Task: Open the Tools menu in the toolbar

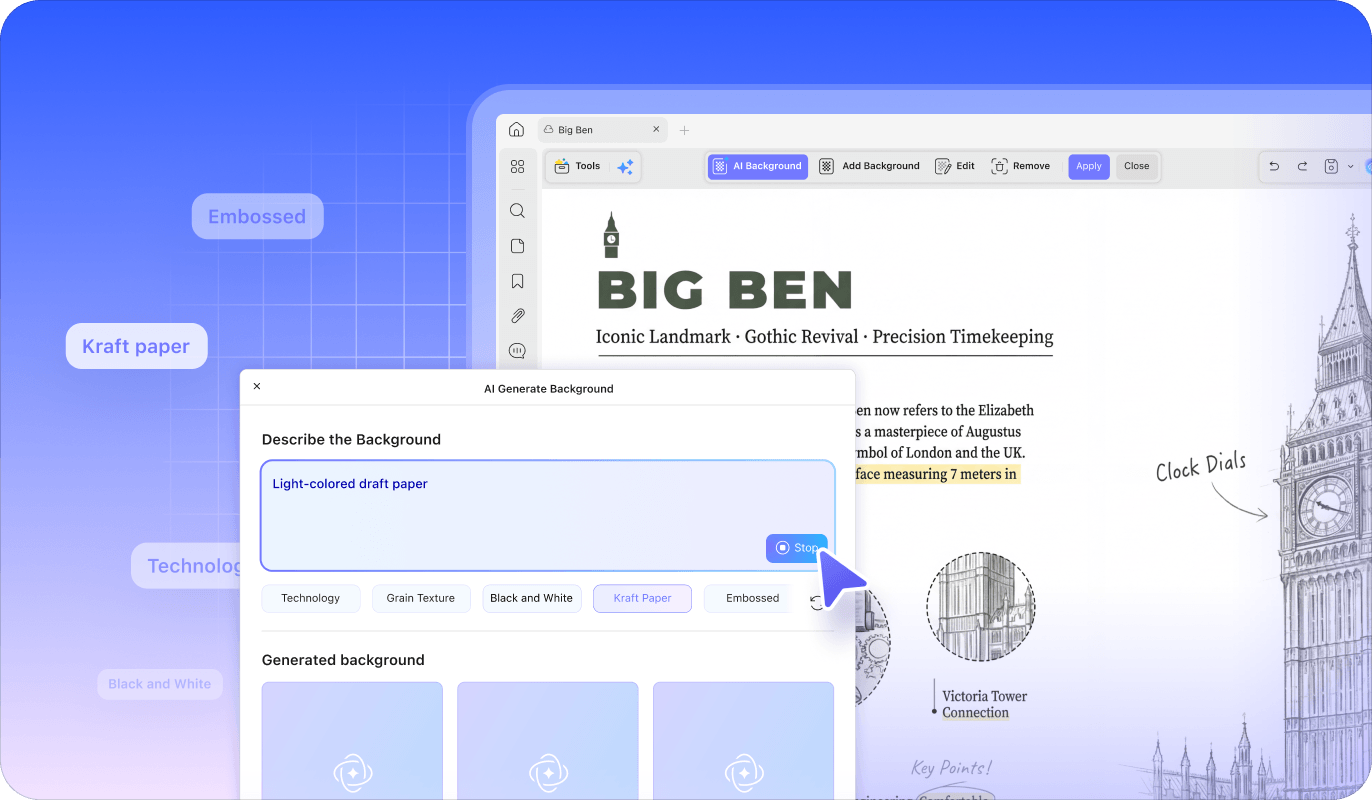Action: (577, 167)
